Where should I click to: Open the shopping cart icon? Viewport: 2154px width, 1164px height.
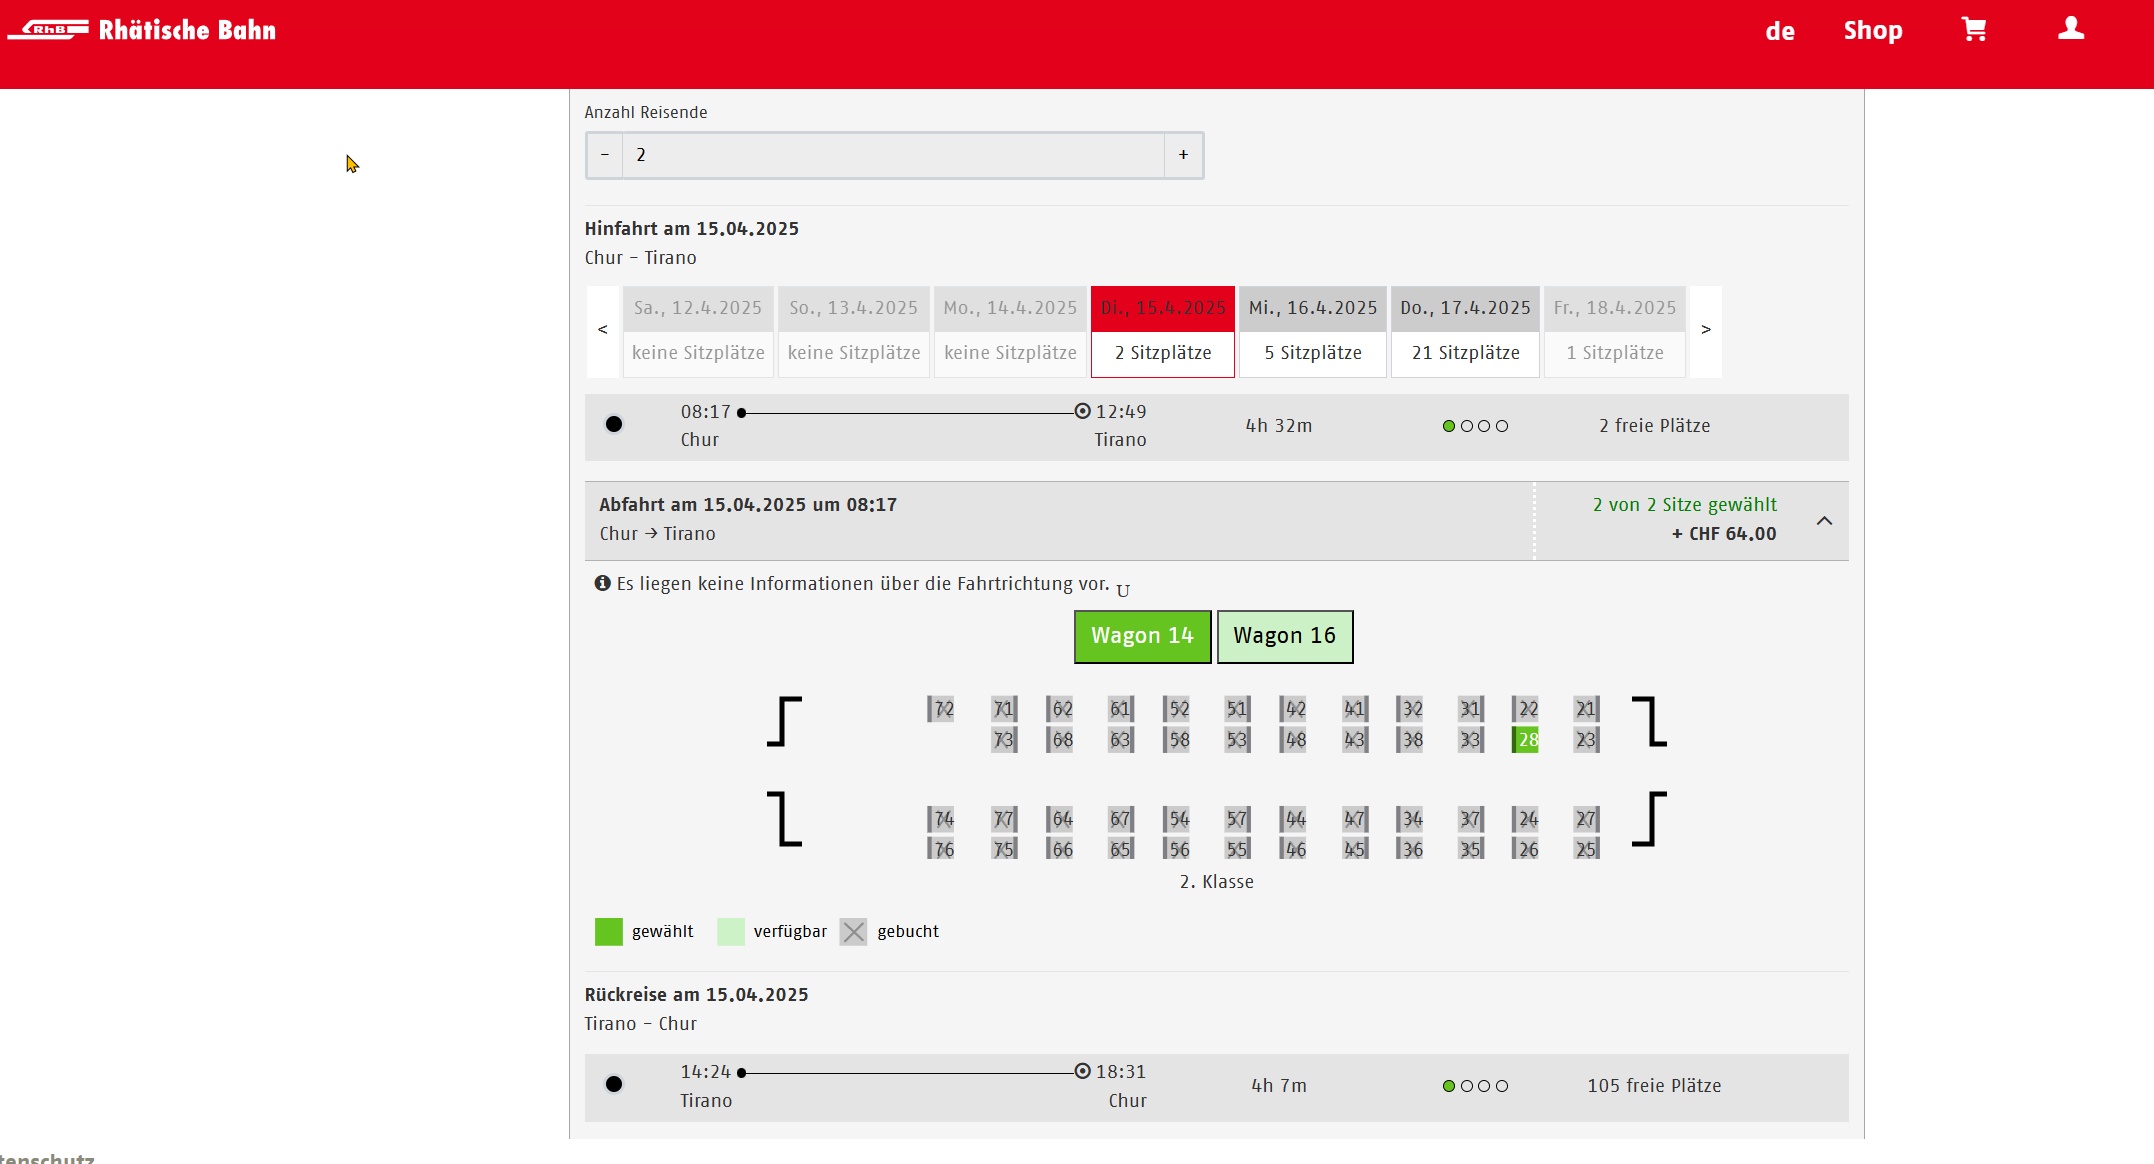(x=1973, y=30)
